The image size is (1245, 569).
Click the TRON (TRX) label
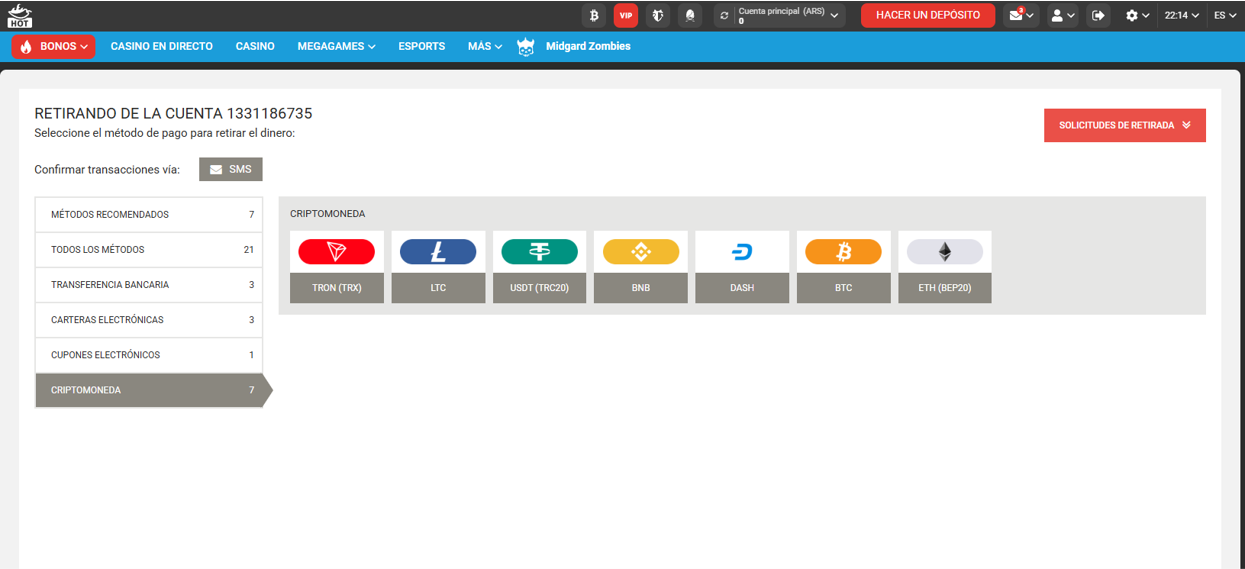[337, 288]
